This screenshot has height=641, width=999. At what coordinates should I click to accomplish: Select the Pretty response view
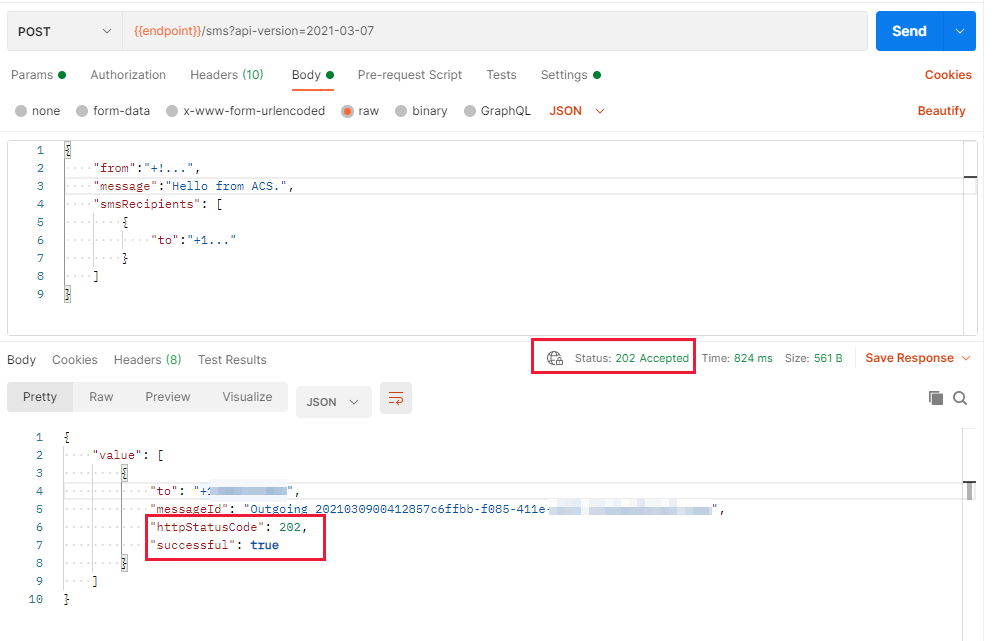[x=40, y=396]
